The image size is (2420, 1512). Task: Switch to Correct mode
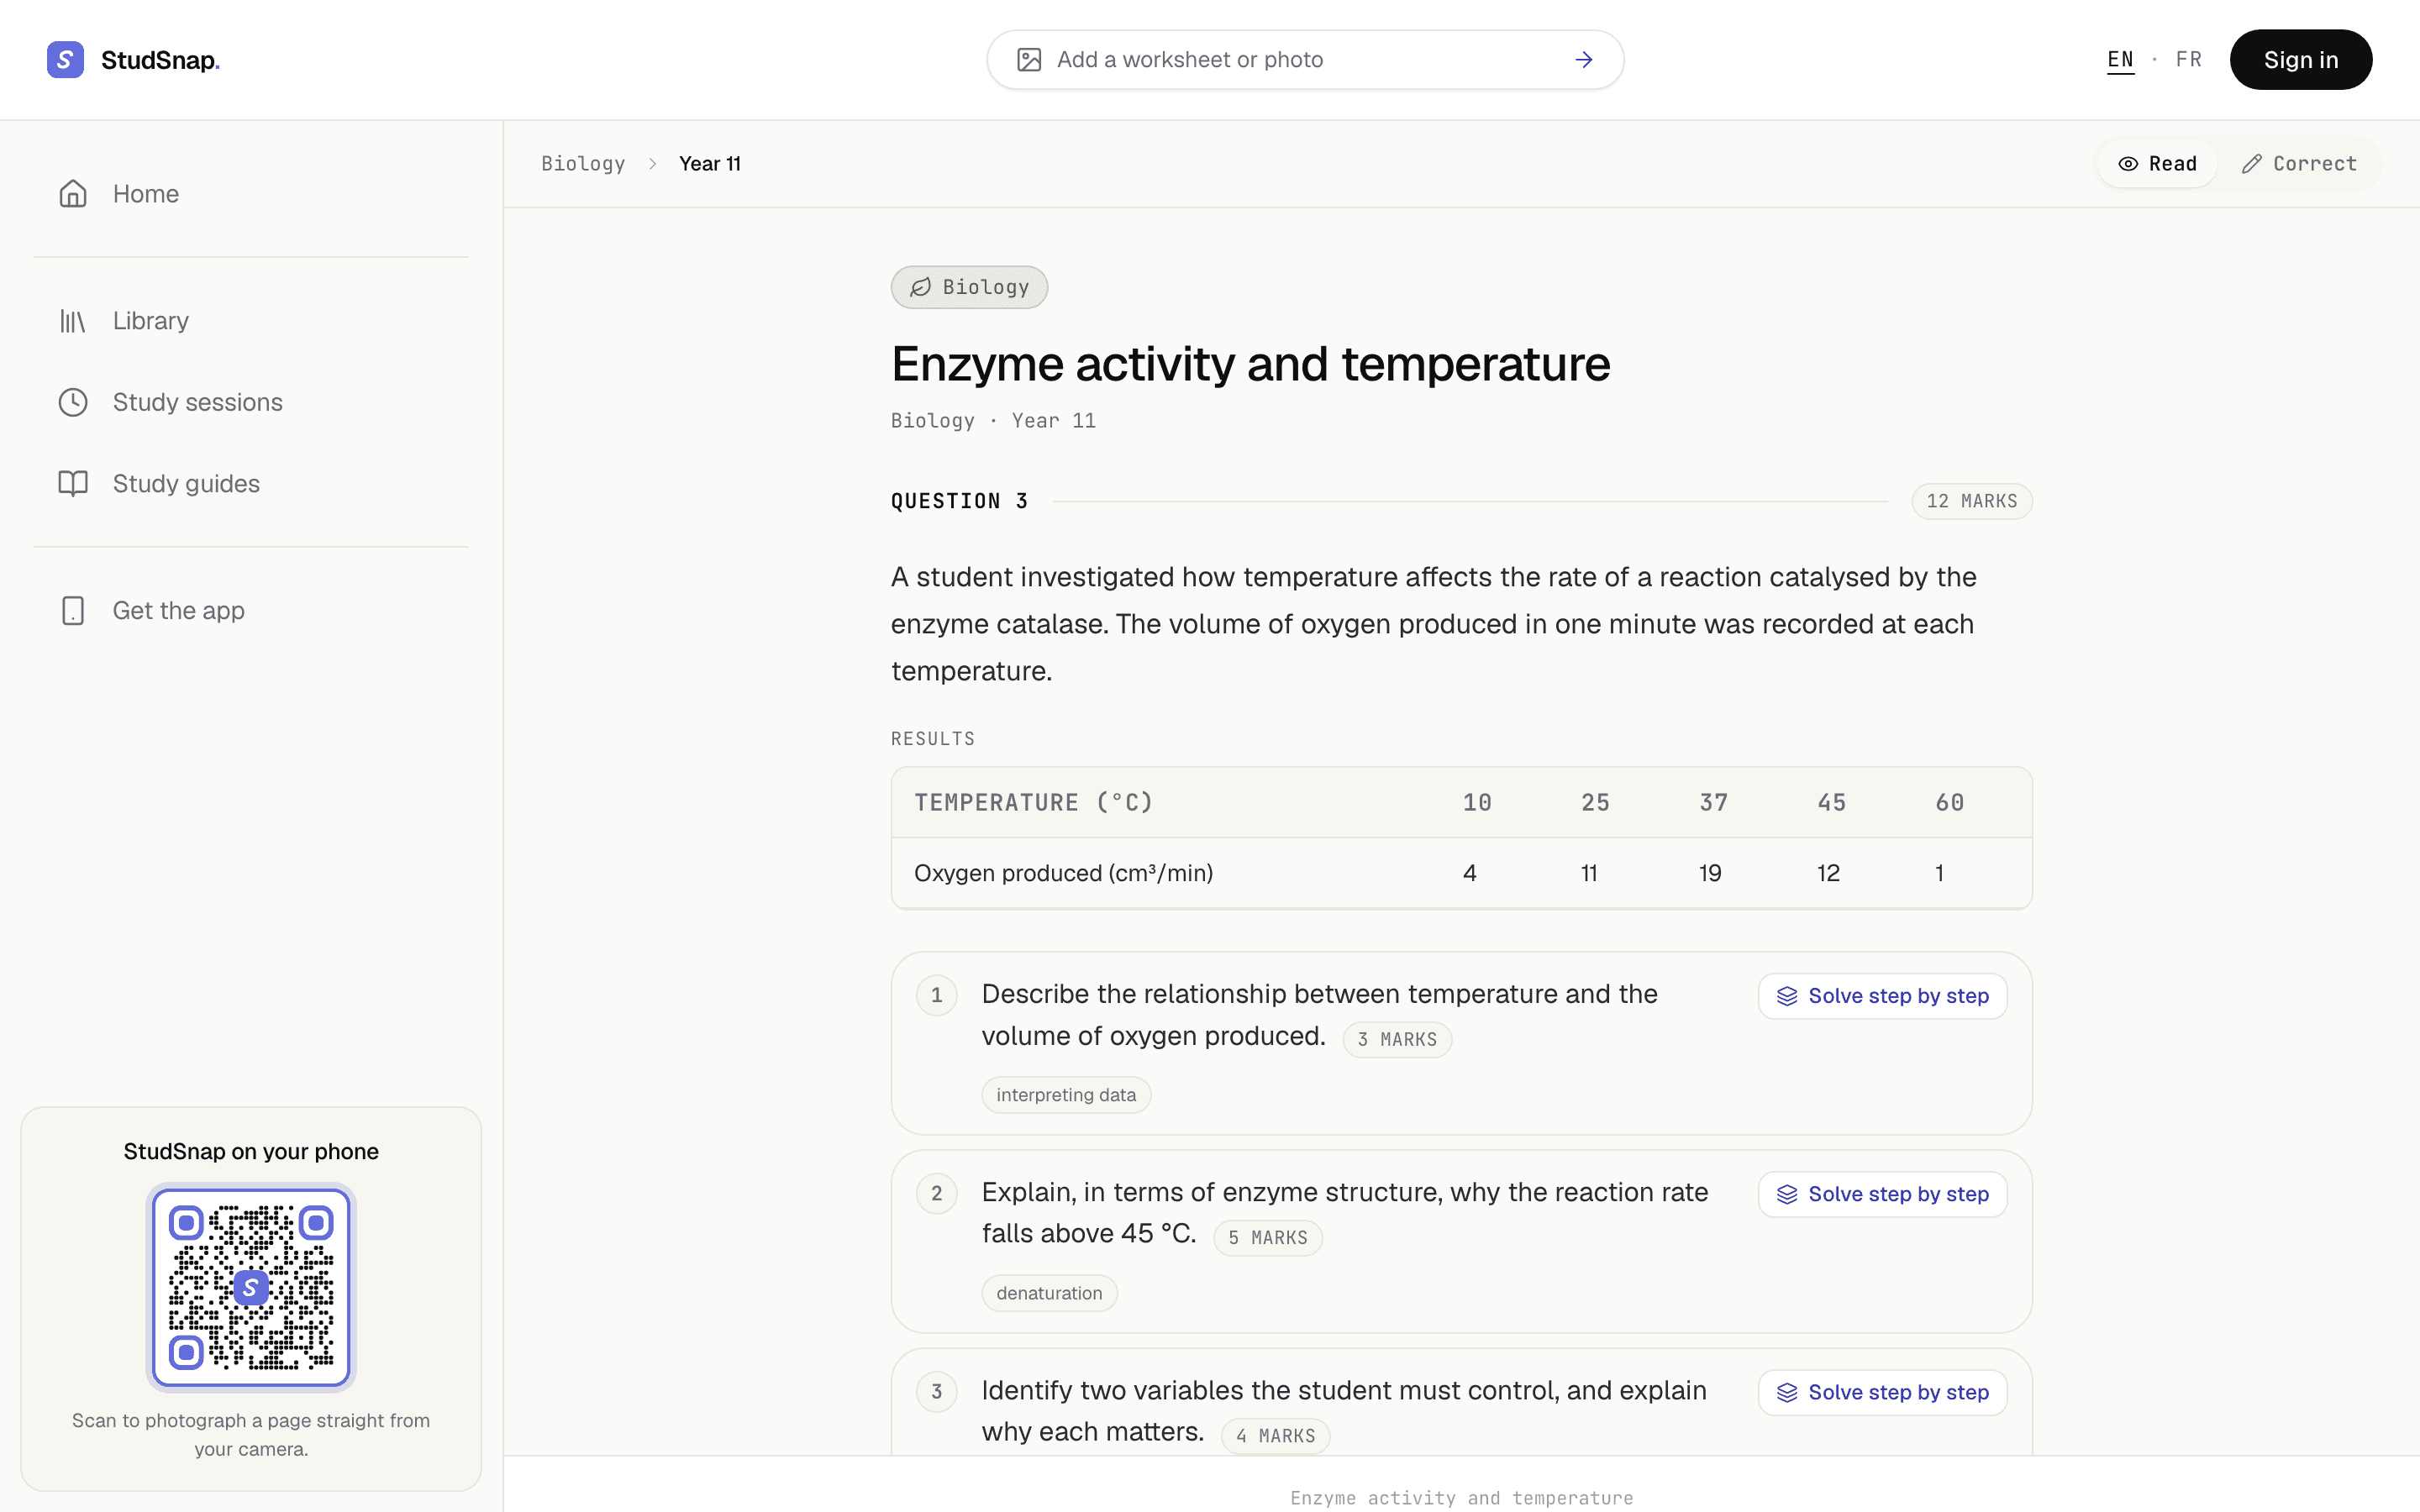pos(2298,164)
